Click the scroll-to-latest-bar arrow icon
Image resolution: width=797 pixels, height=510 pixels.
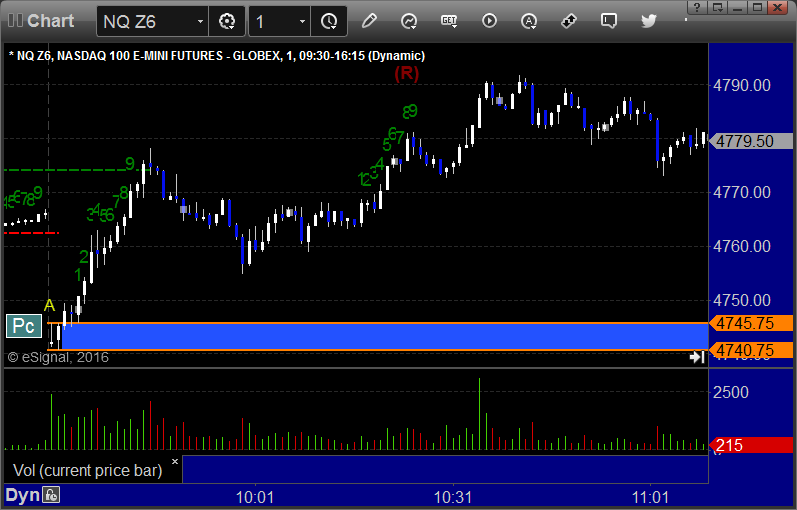coord(697,357)
